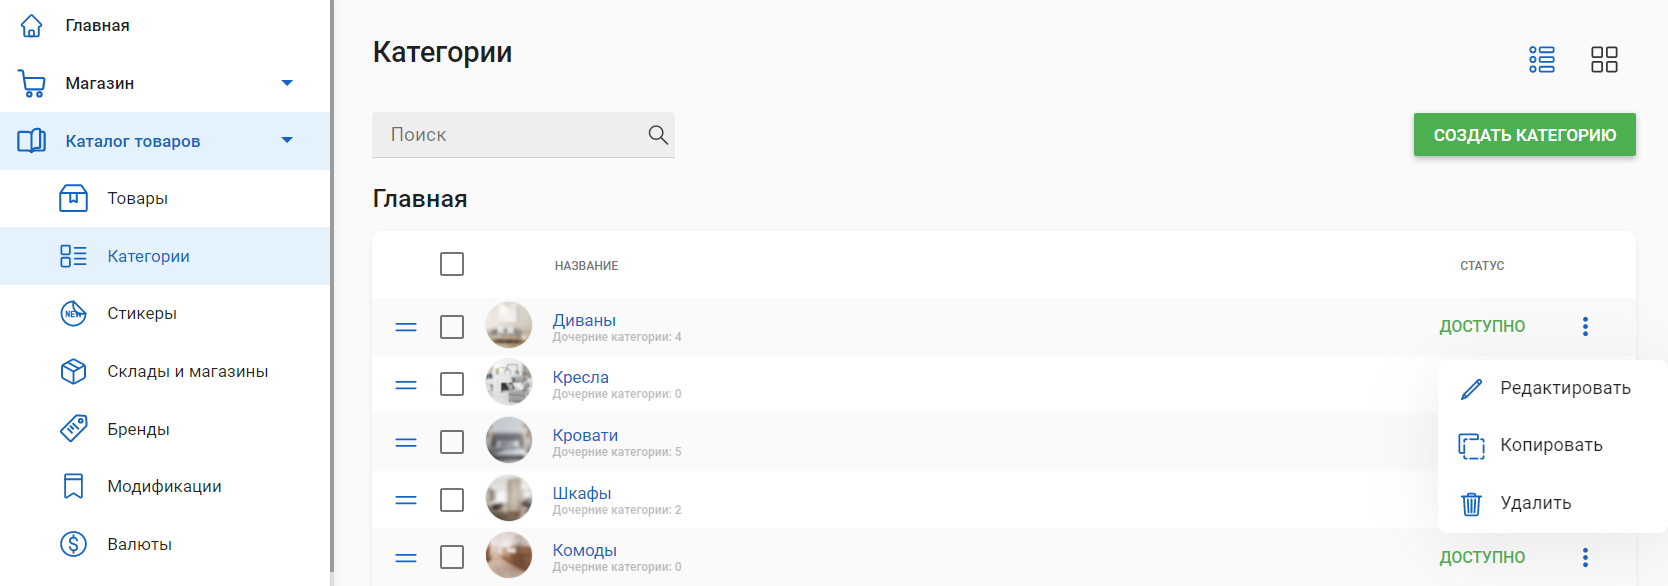The image size is (1668, 586).
Task: Click the search magnifier icon
Action: [x=657, y=135]
